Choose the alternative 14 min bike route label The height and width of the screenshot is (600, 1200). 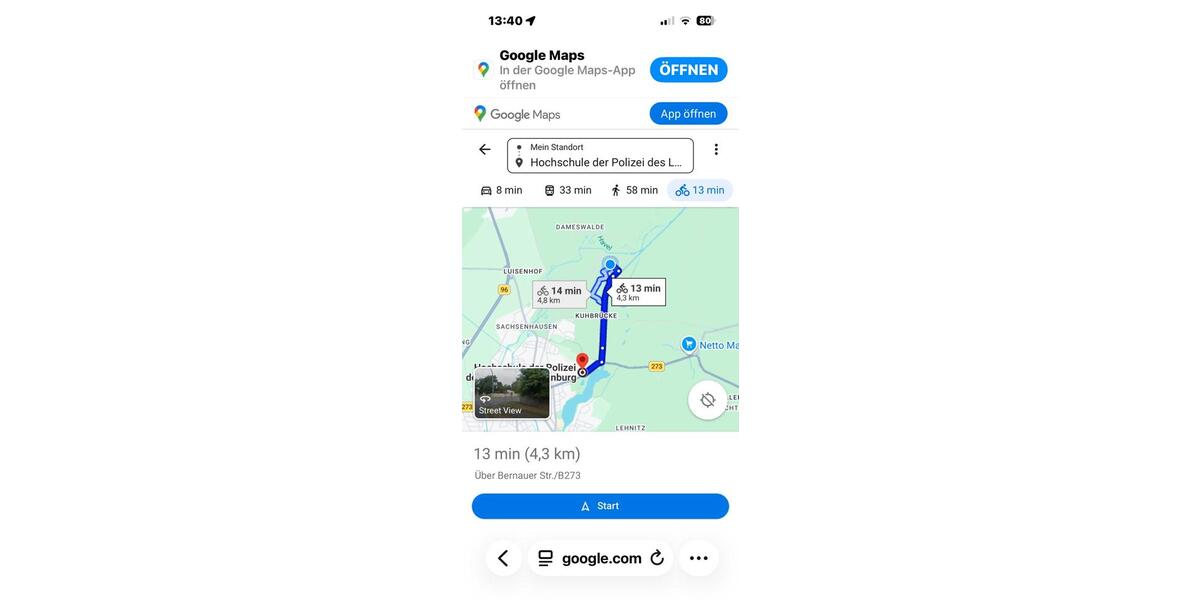560,294
